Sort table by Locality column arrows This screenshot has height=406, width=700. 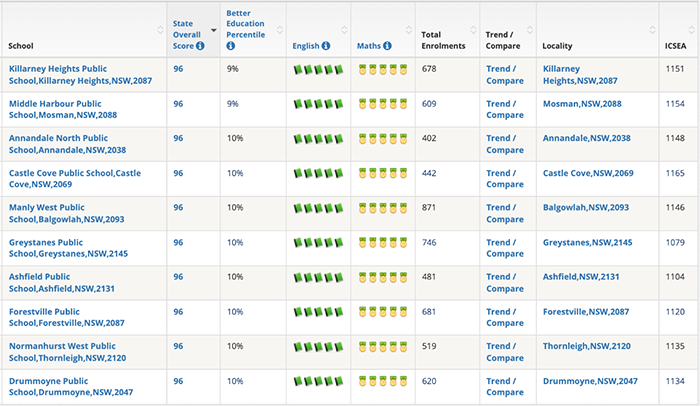pos(652,30)
